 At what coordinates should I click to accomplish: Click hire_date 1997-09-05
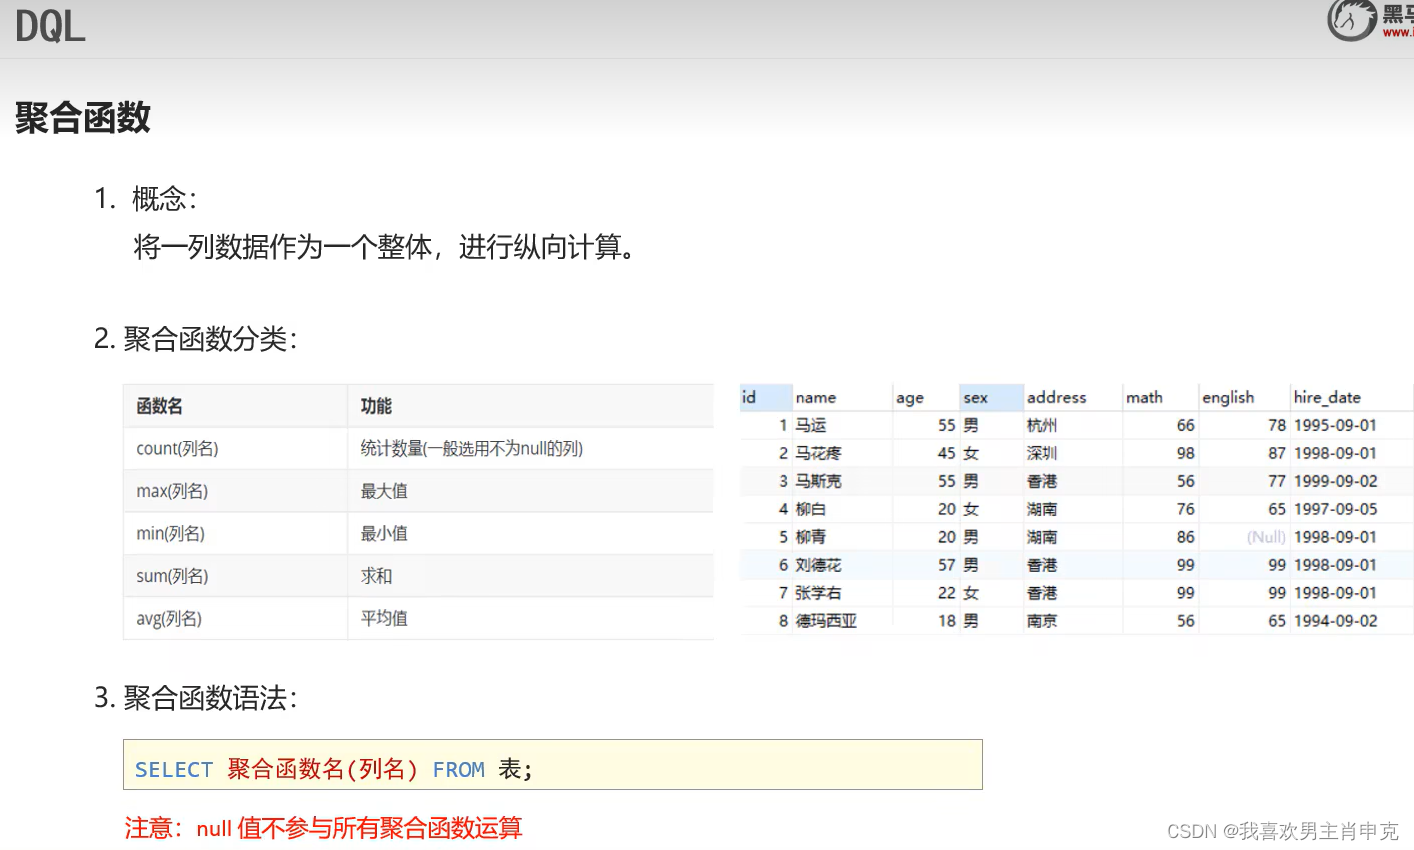(1335, 509)
